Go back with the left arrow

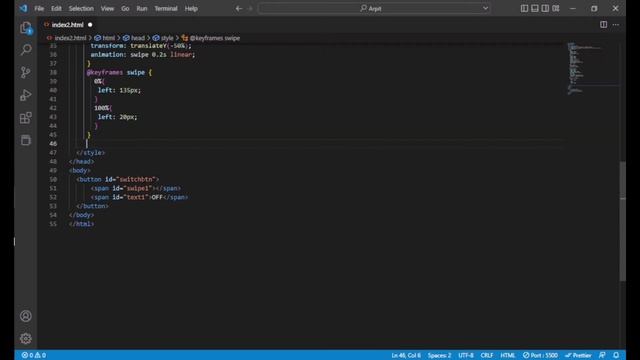[239, 8]
